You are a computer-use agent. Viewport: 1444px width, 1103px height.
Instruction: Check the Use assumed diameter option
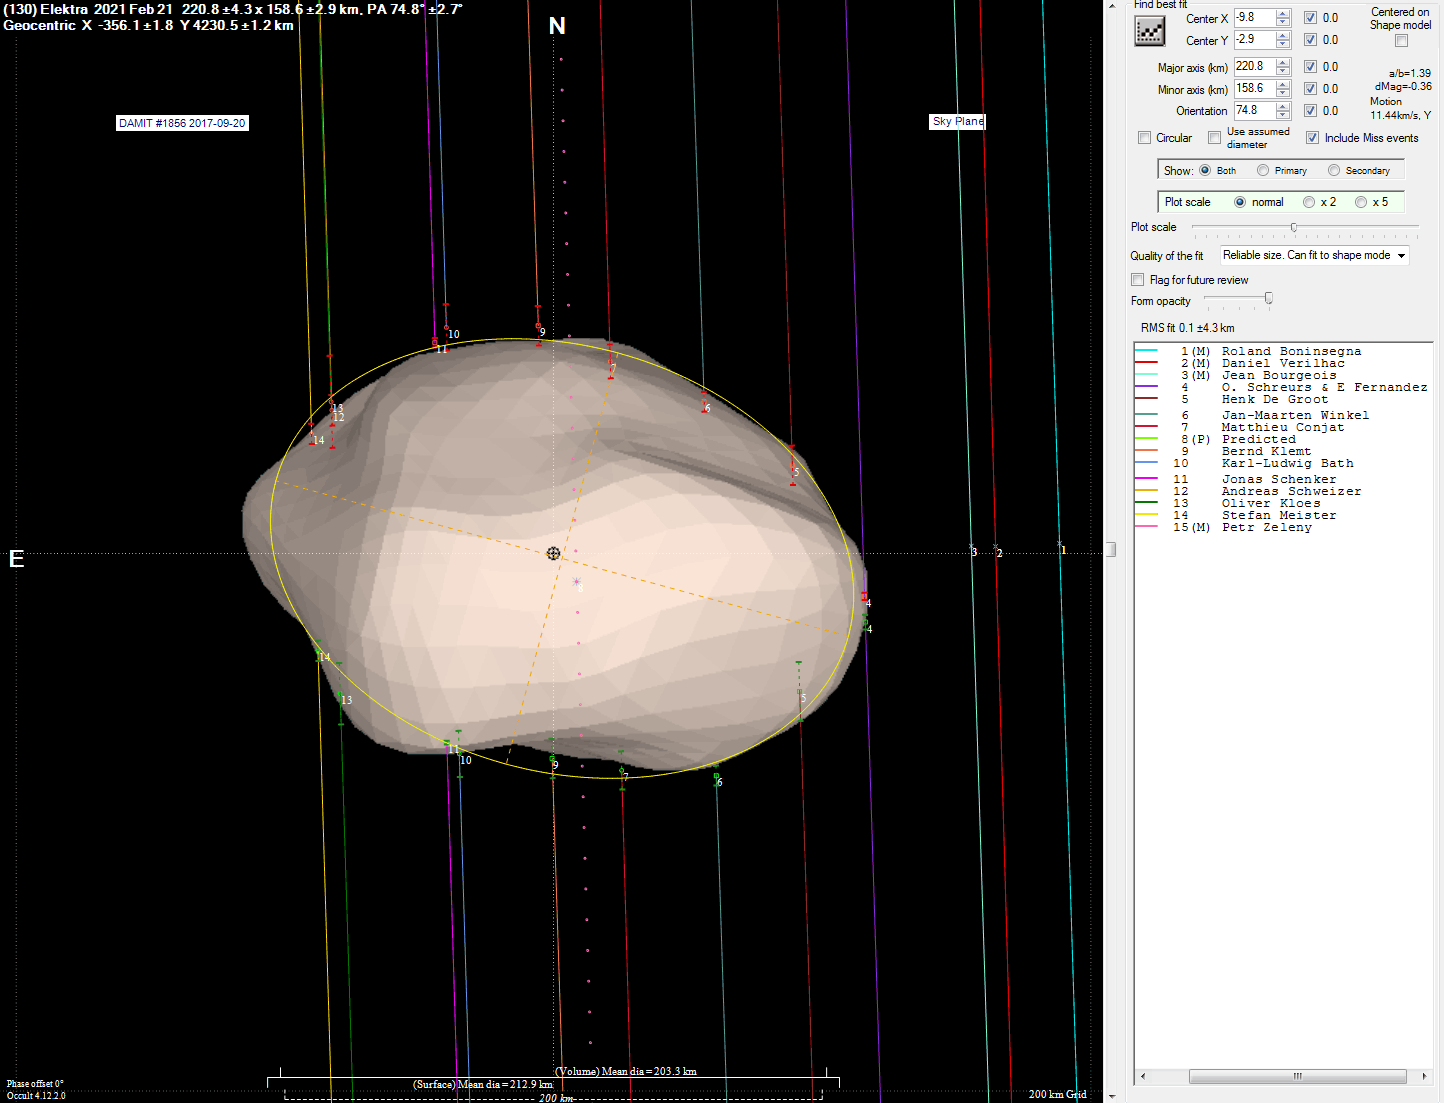tap(1215, 136)
